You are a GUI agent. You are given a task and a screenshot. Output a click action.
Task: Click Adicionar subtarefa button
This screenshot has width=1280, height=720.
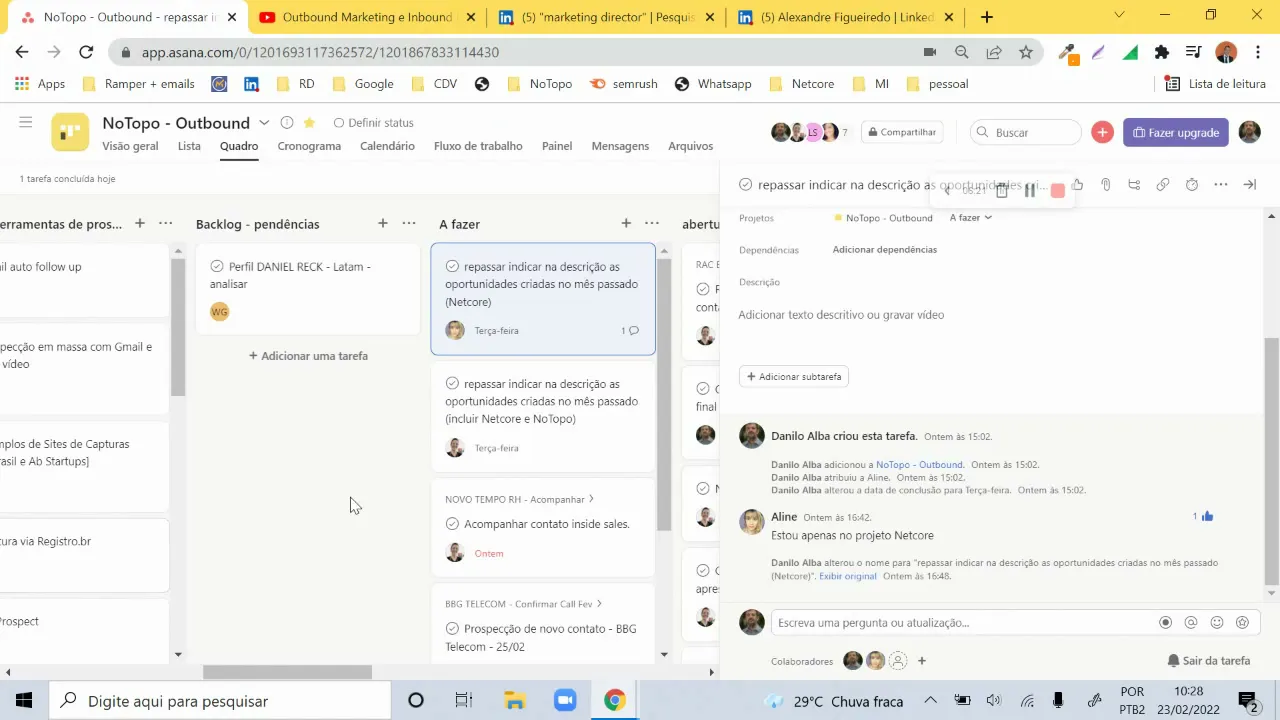(794, 377)
